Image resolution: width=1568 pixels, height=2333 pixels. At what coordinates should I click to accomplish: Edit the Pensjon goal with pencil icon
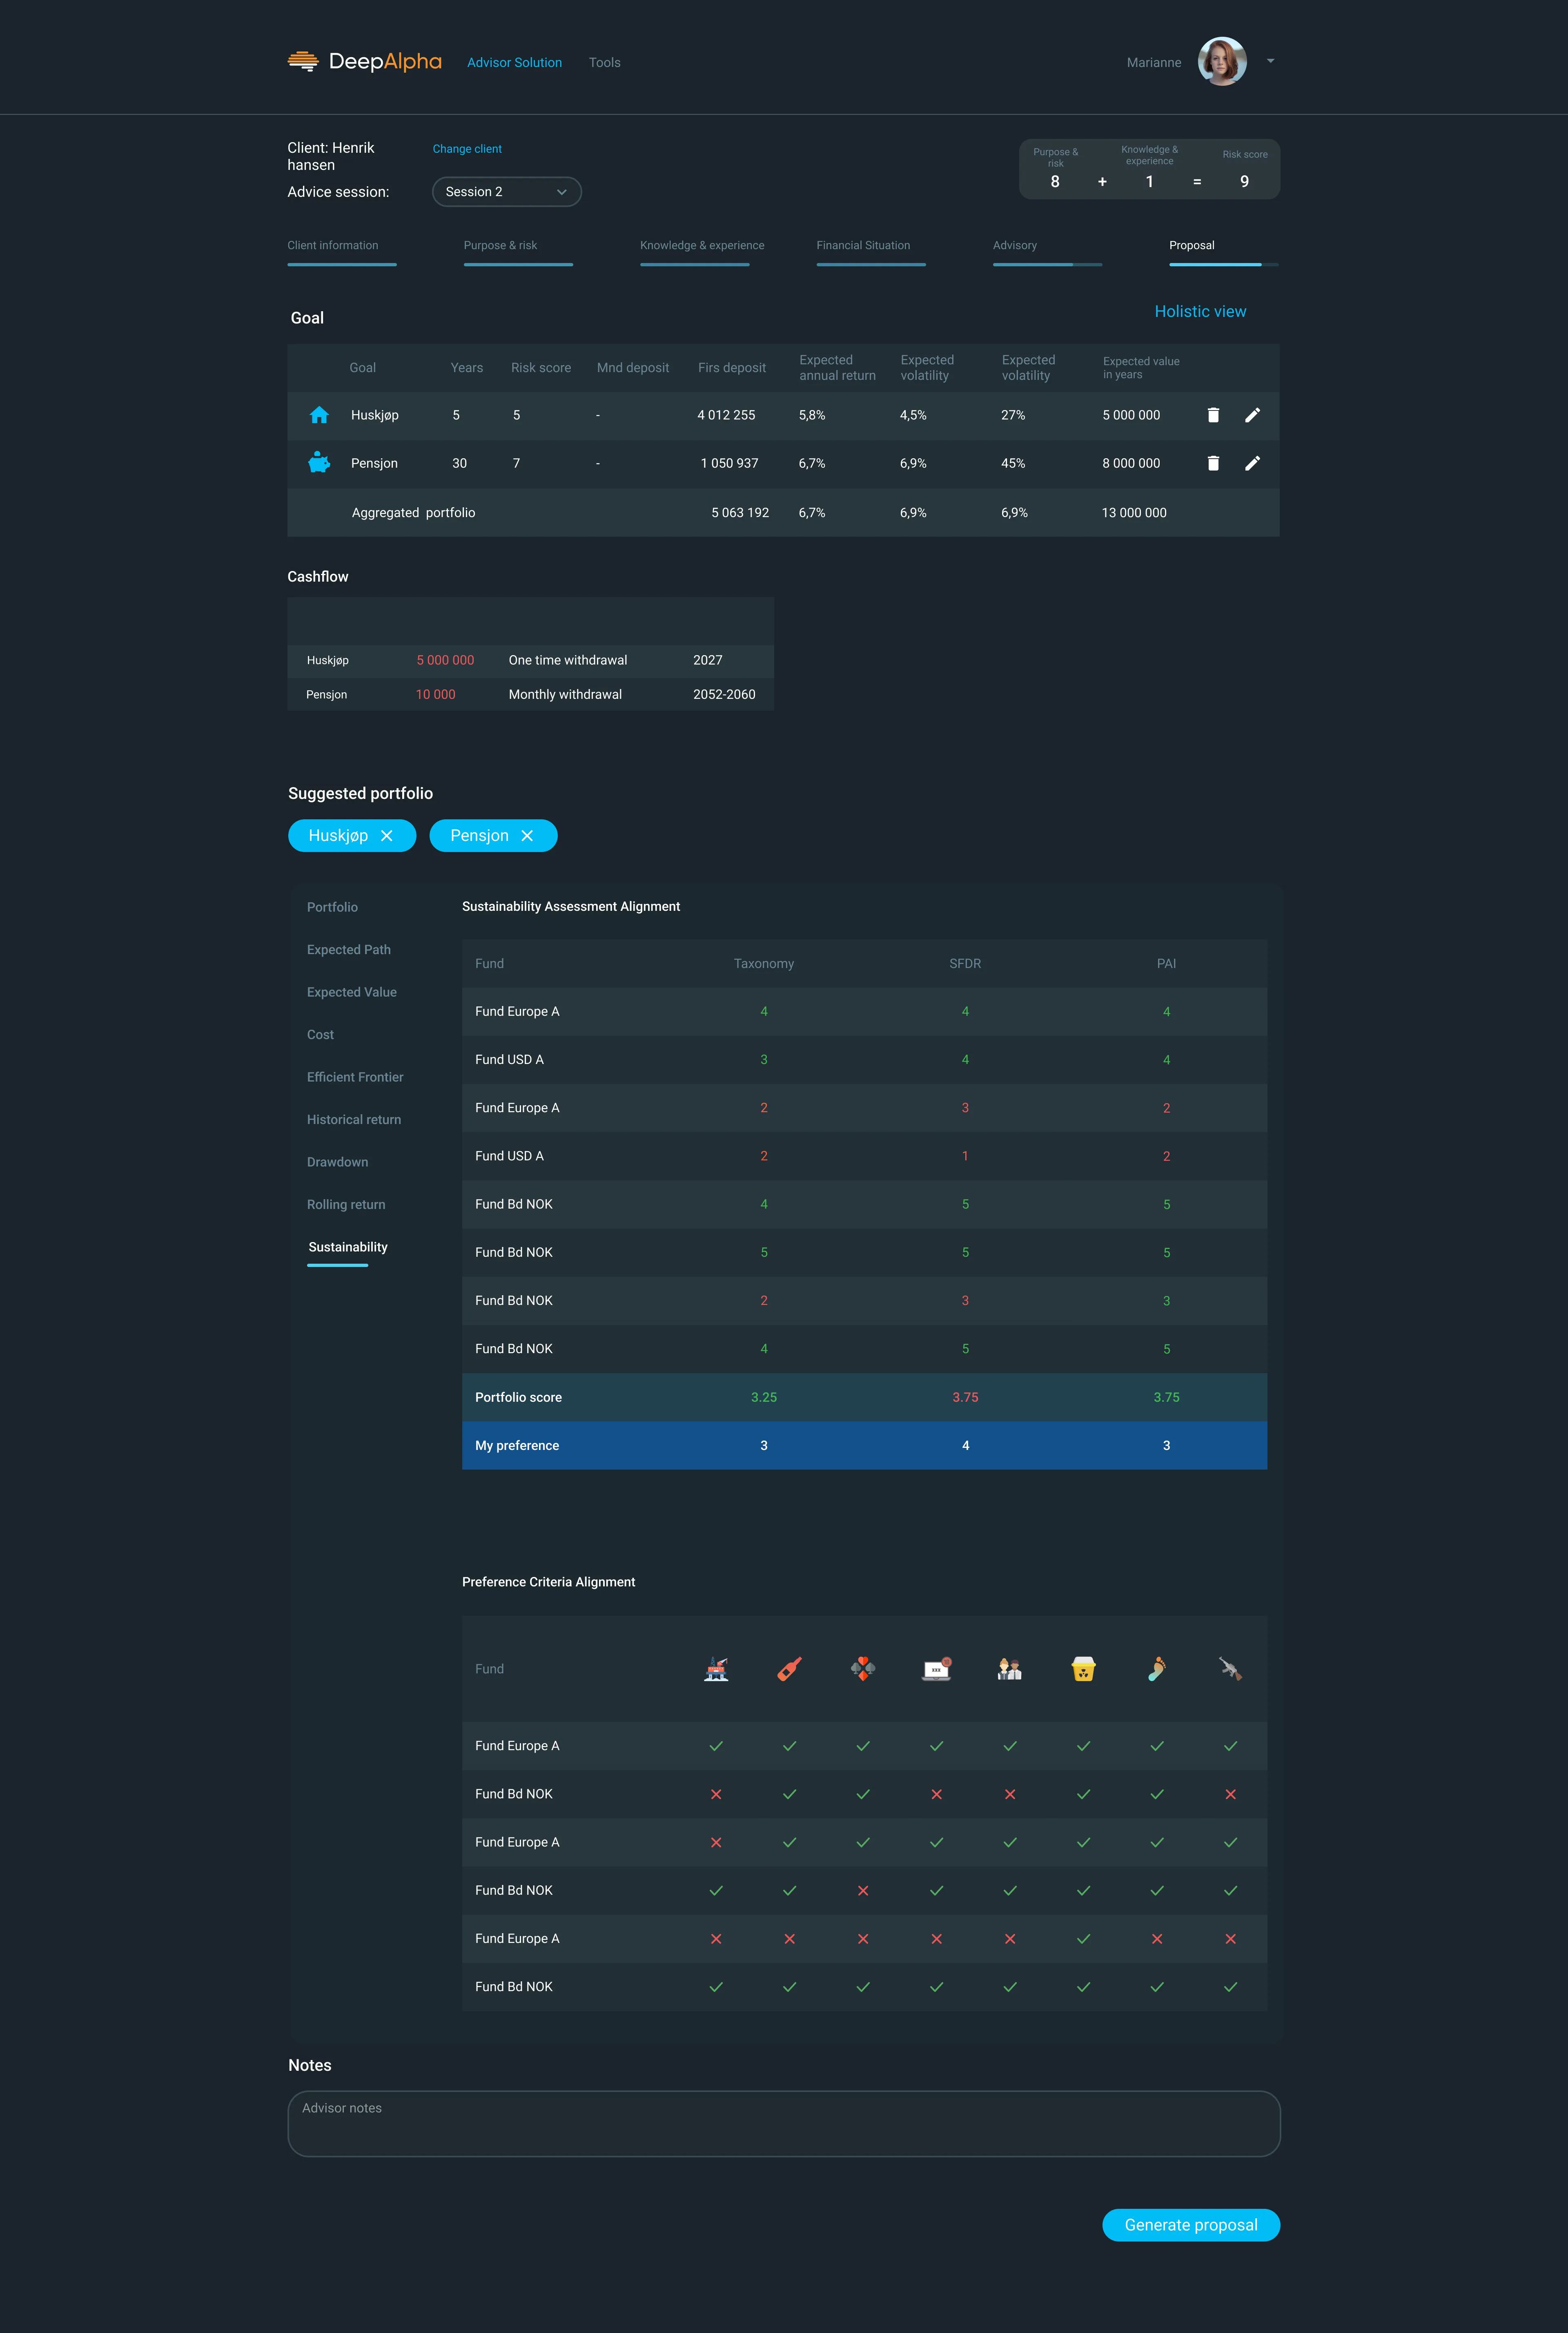[1252, 463]
